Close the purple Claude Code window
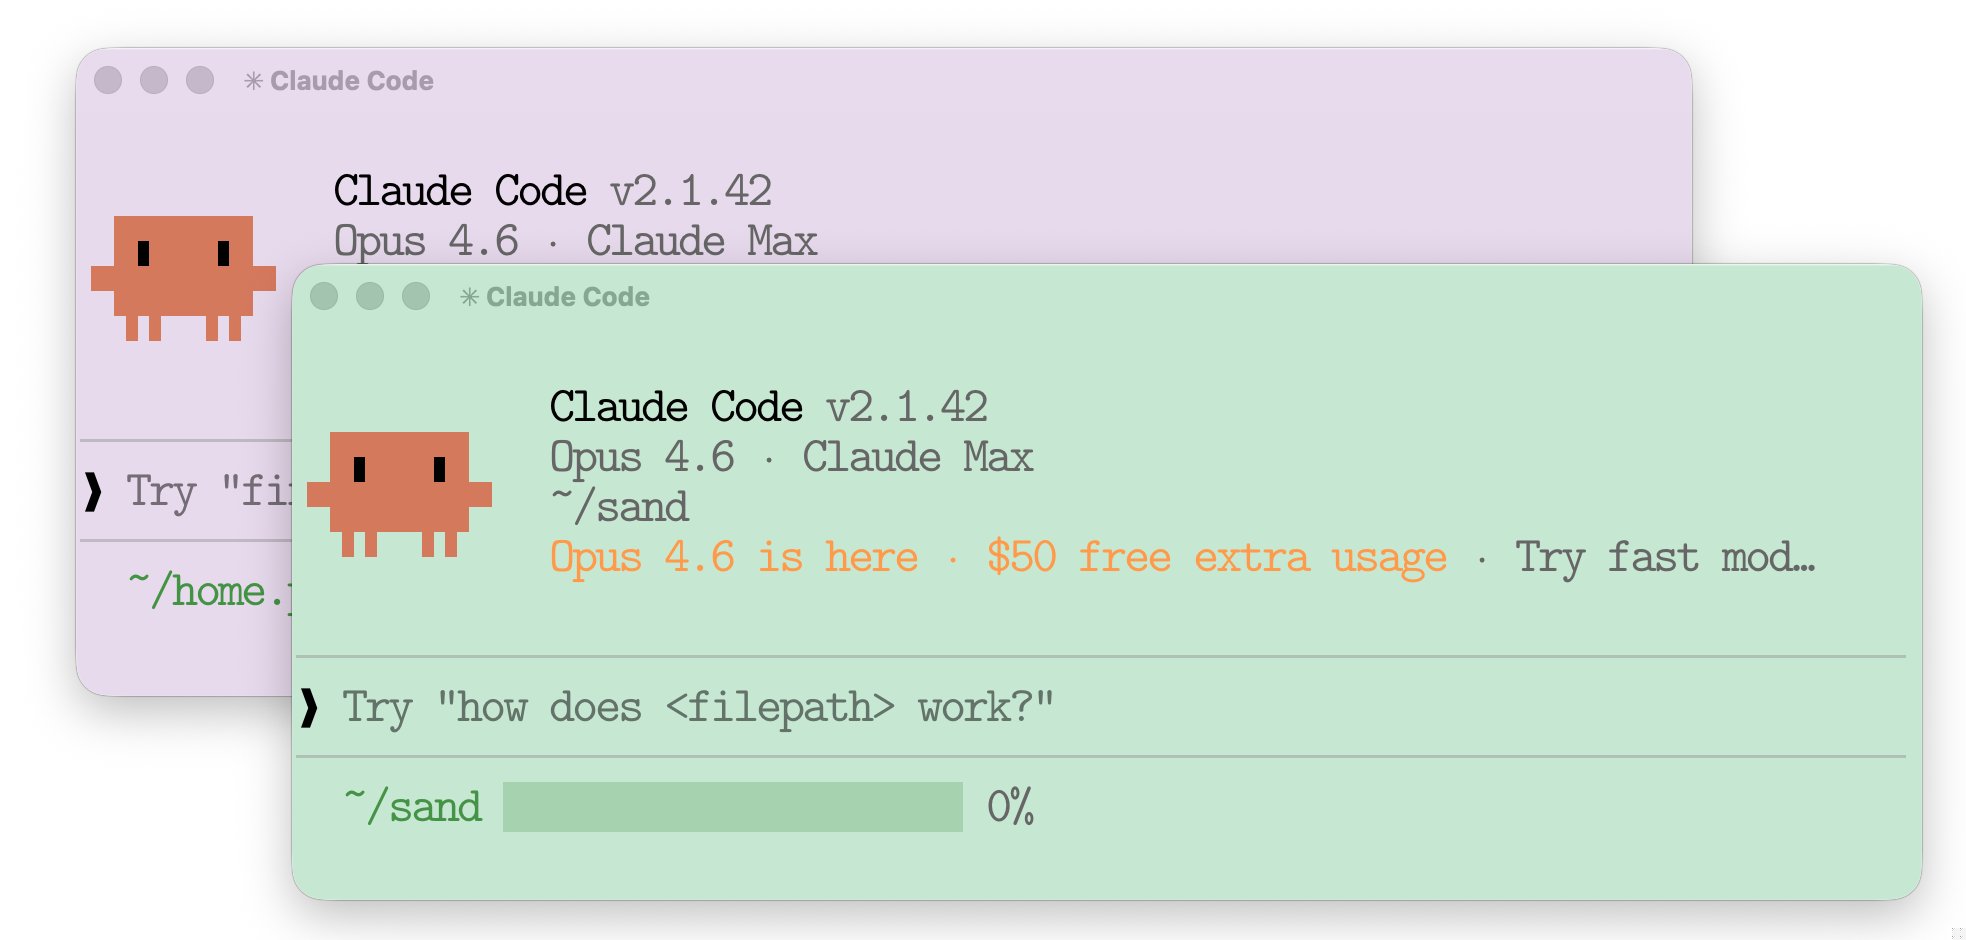This screenshot has width=1966, height=940. tap(108, 80)
